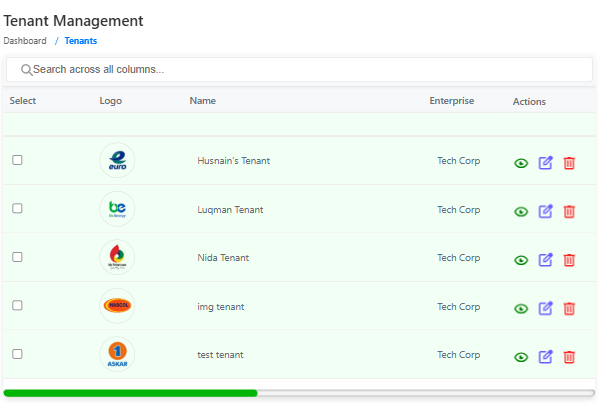View details of Husnain's Tenant
The height and width of the screenshot is (405, 606).
pyautogui.click(x=521, y=163)
